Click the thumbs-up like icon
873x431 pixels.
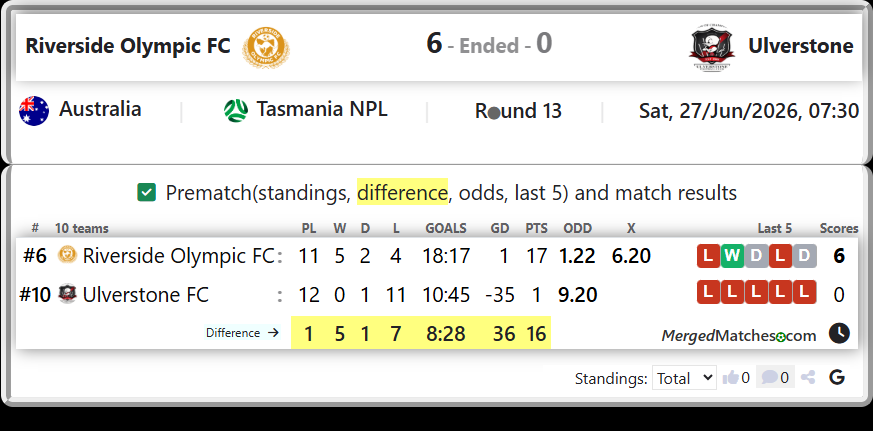click(x=730, y=378)
